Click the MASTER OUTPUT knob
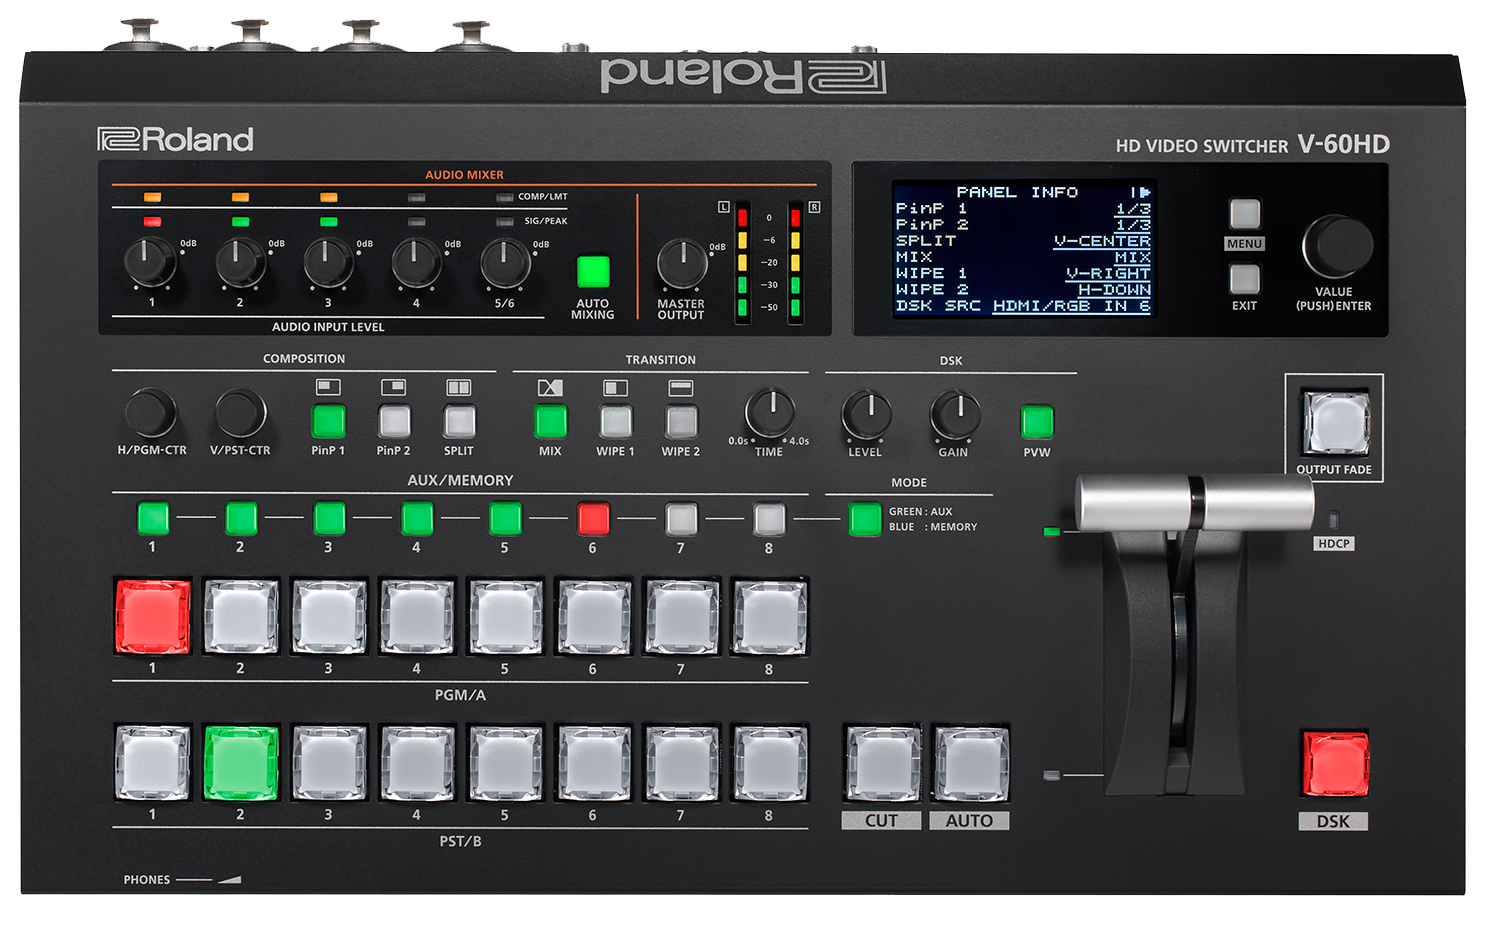Image resolution: width=1500 pixels, height=931 pixels. (x=682, y=264)
